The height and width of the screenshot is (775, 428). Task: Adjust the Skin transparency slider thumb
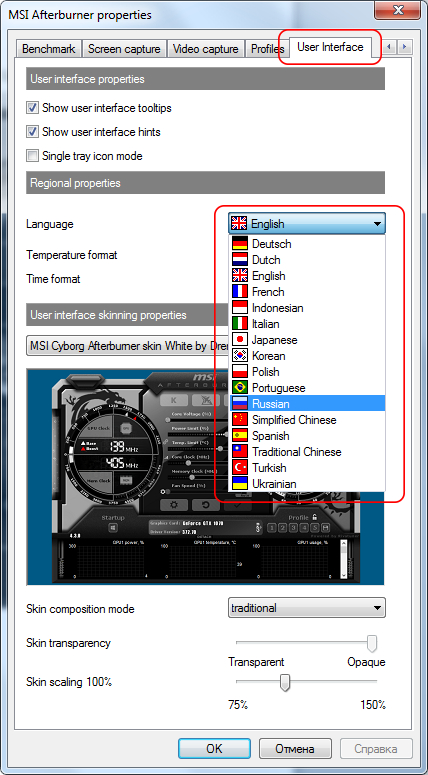coord(372,644)
